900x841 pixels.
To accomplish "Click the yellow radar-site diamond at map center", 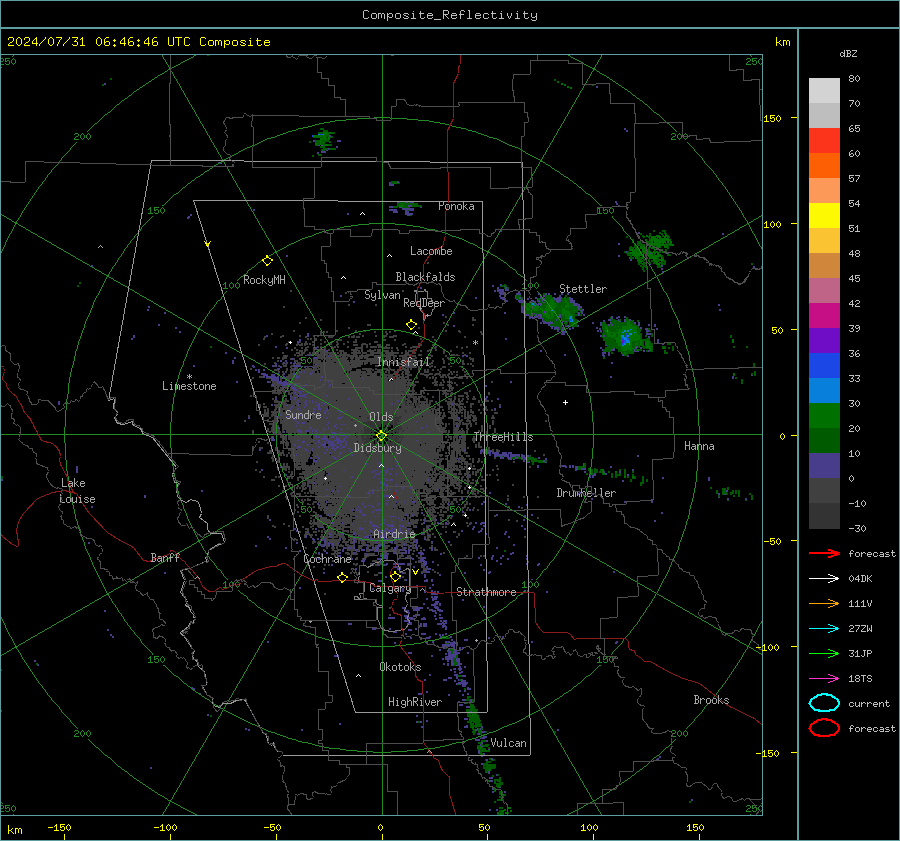I will coord(382,436).
